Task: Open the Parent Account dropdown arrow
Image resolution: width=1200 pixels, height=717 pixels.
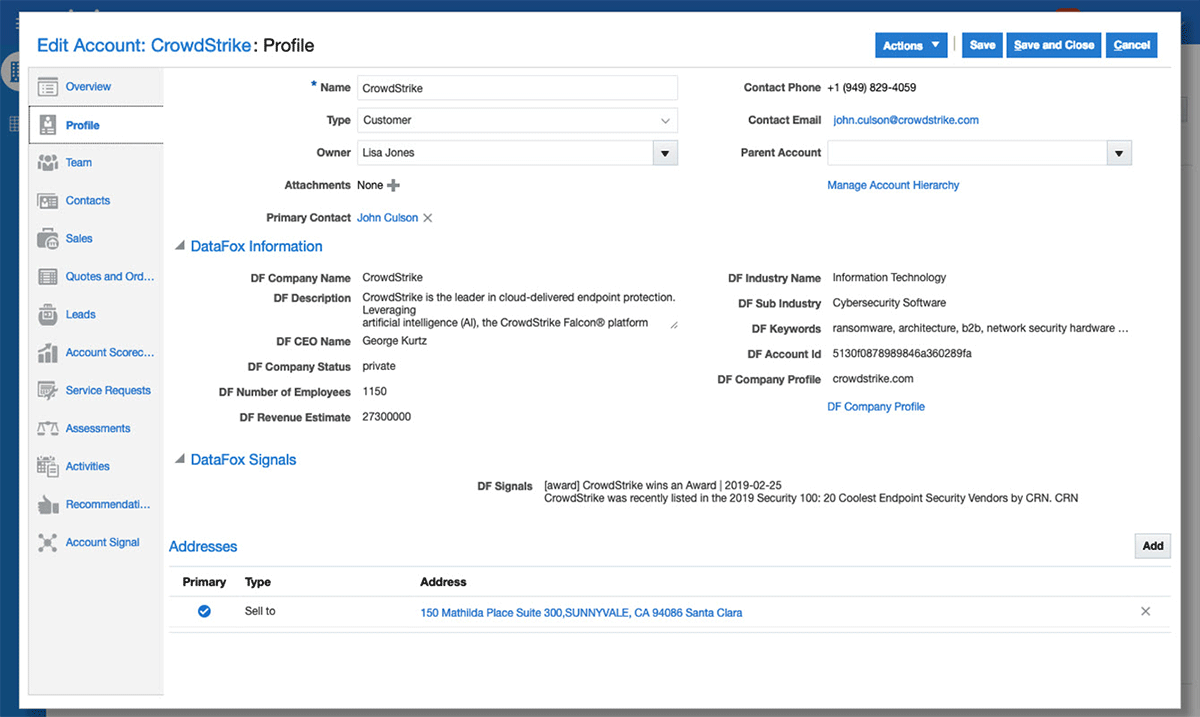Action: click(1119, 153)
